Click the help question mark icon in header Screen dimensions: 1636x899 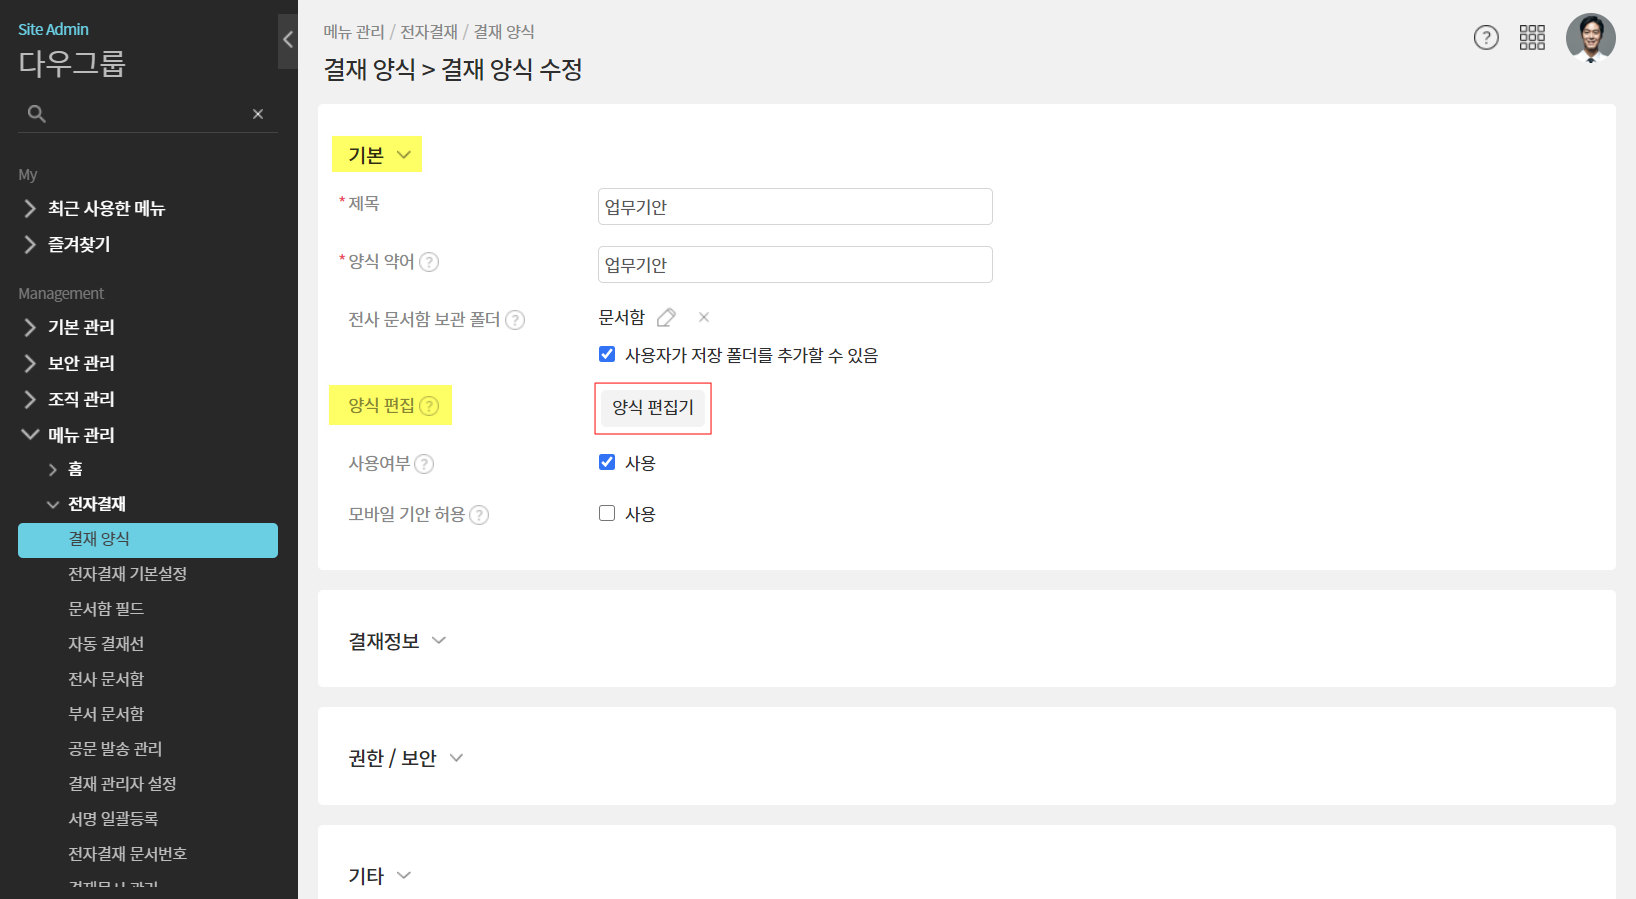[1486, 38]
